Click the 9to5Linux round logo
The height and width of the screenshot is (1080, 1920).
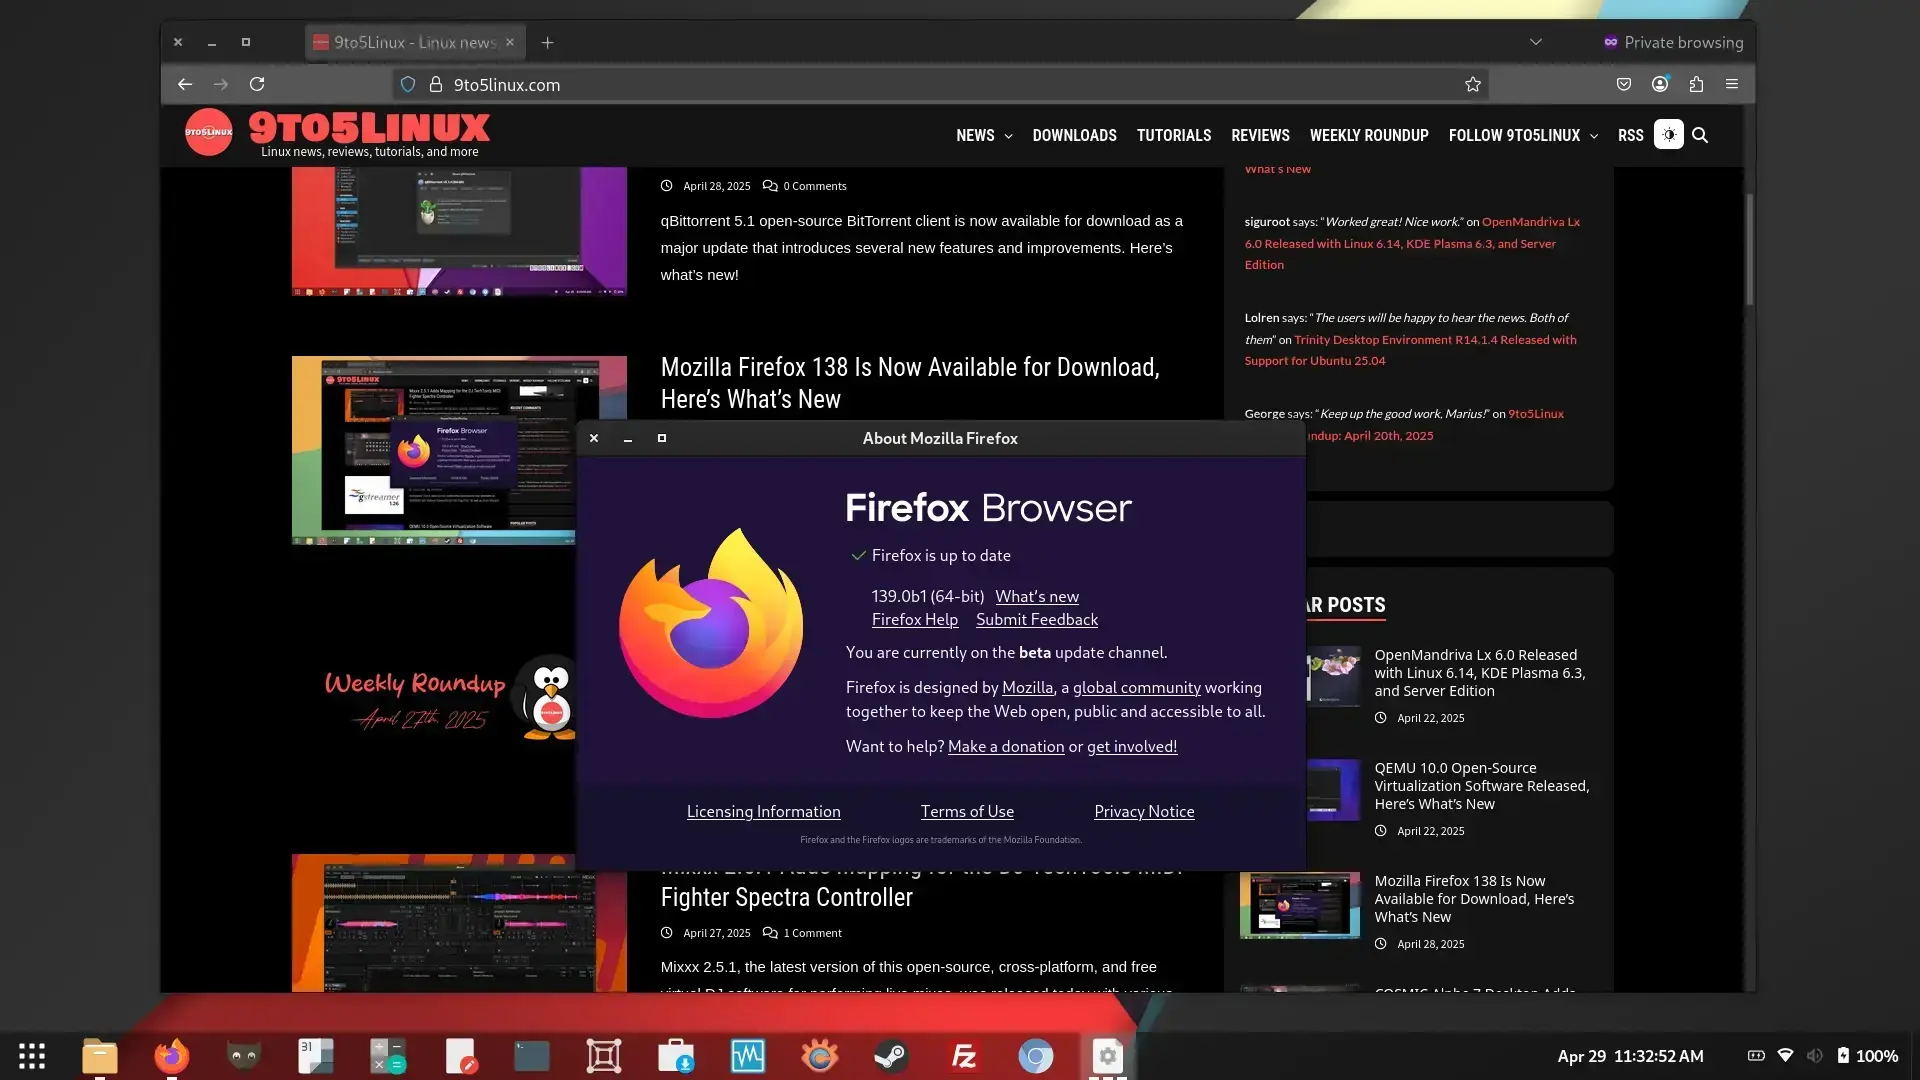209,132
